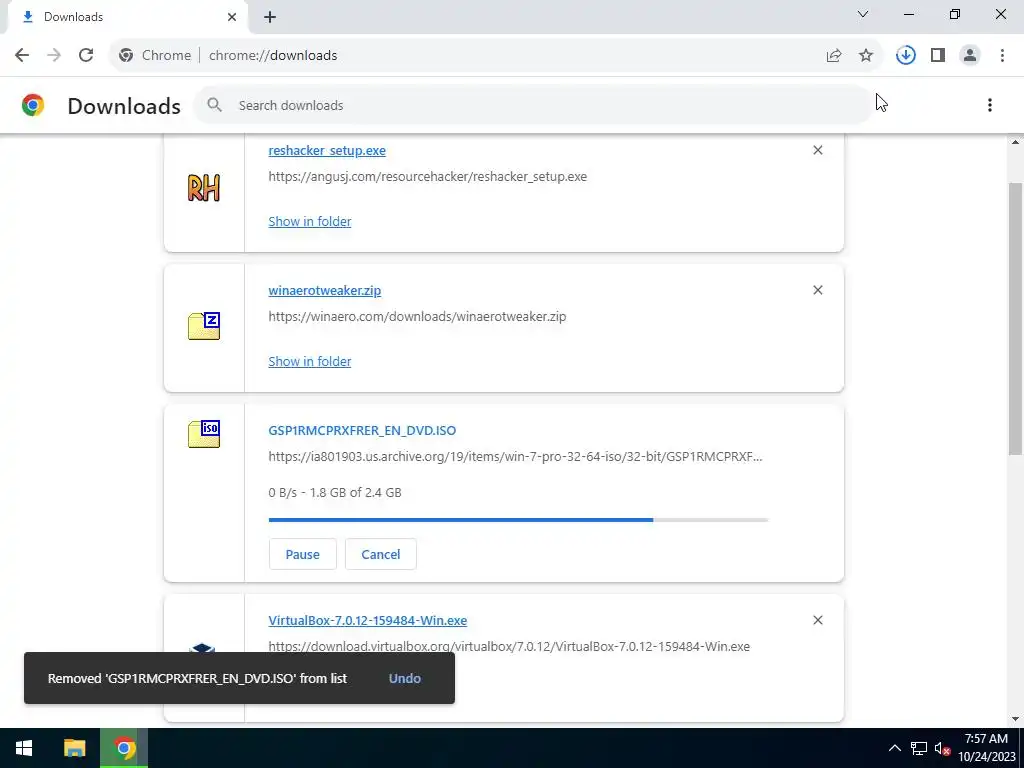Remove reshacker_setup.exe from list
This screenshot has width=1024, height=768.
pyautogui.click(x=818, y=150)
